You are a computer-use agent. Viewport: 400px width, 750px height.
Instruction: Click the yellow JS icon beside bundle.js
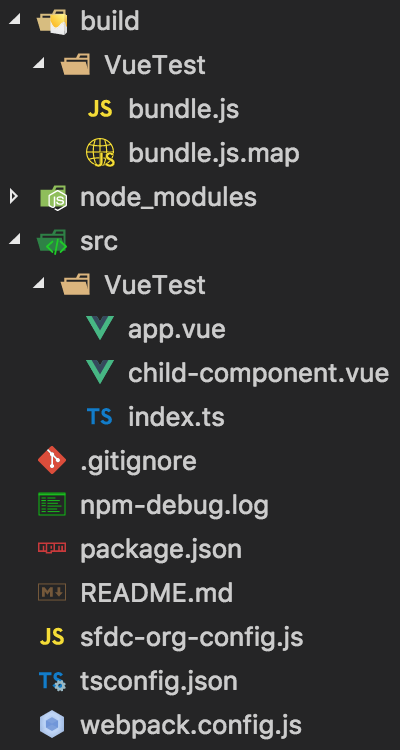coord(100,110)
